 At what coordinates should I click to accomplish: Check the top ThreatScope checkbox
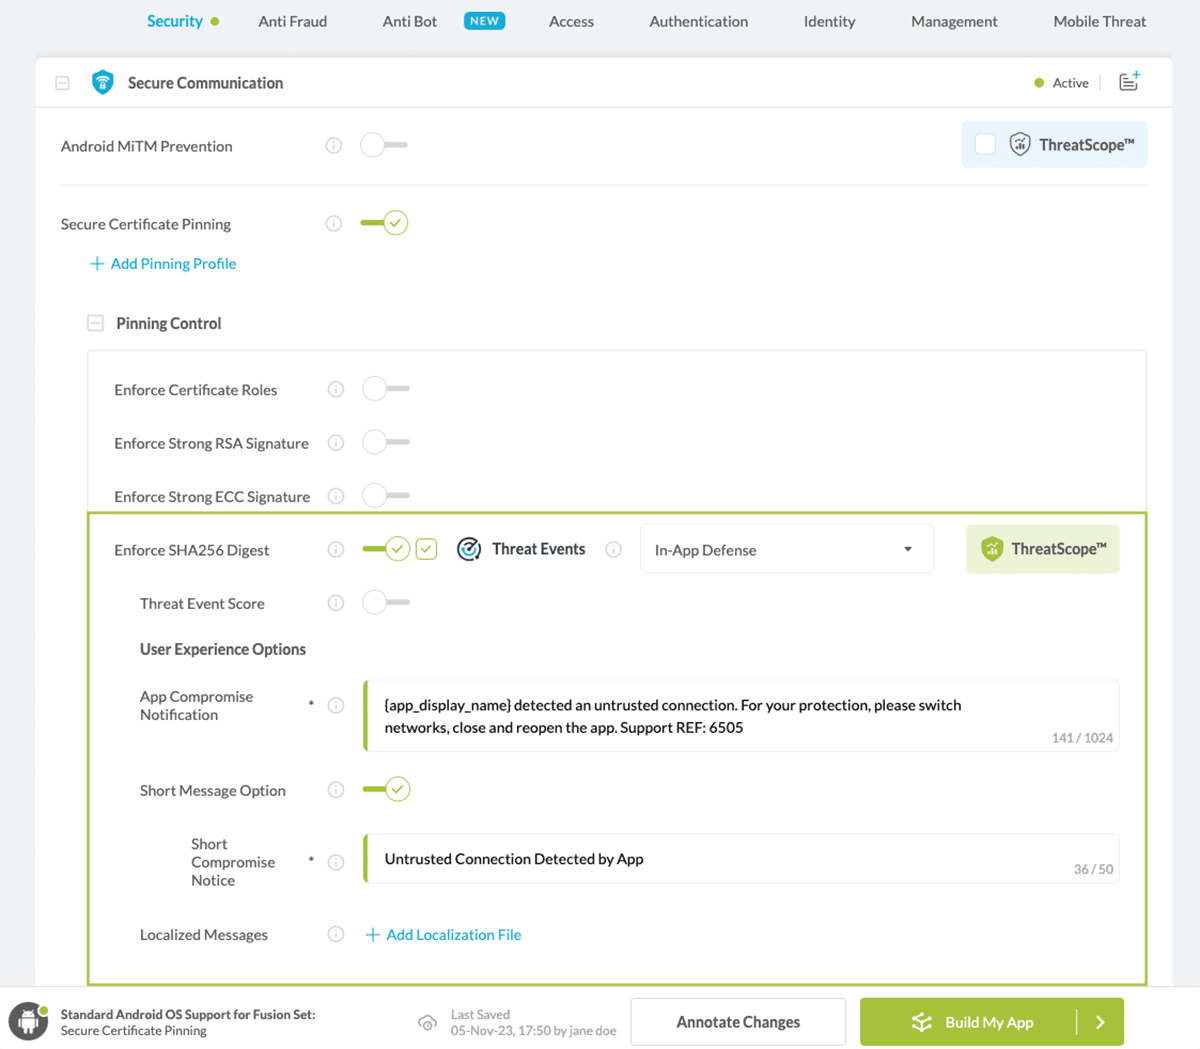tap(985, 145)
